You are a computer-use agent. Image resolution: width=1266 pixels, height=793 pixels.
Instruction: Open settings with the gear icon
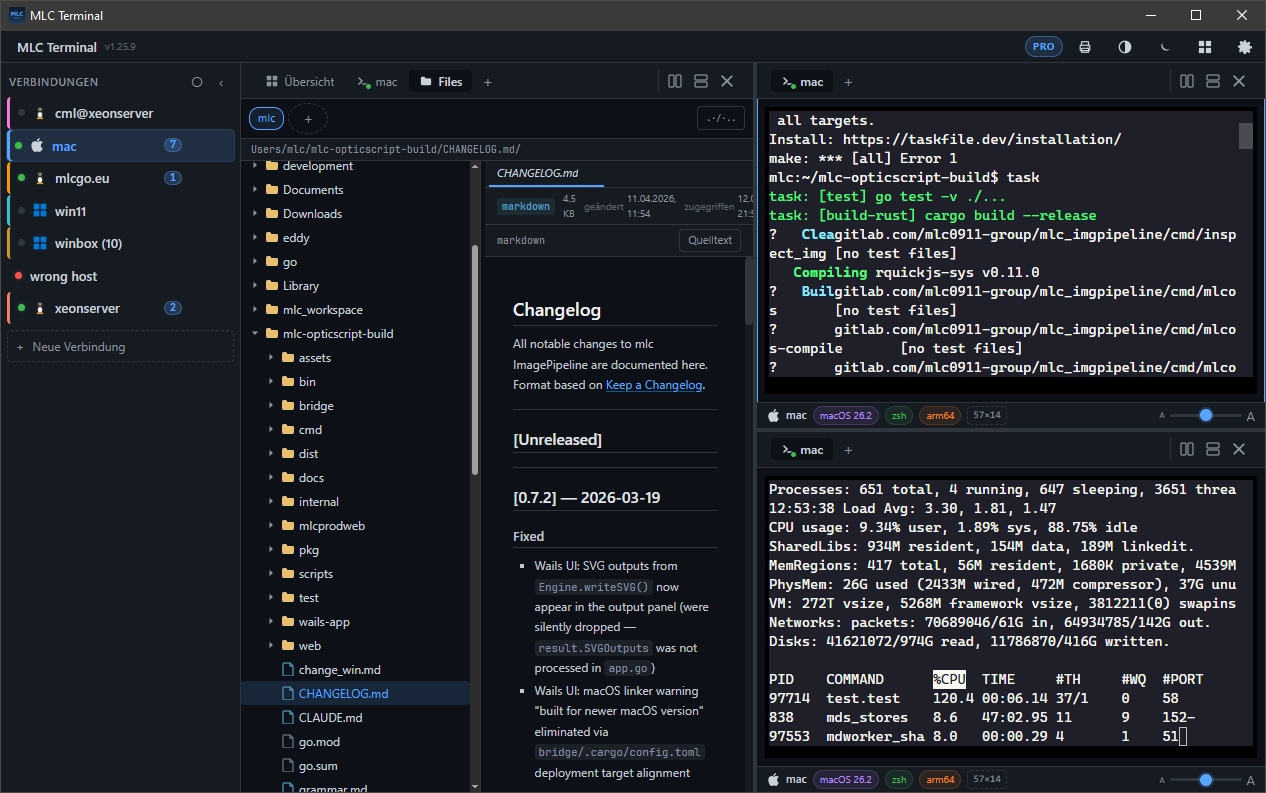point(1245,47)
